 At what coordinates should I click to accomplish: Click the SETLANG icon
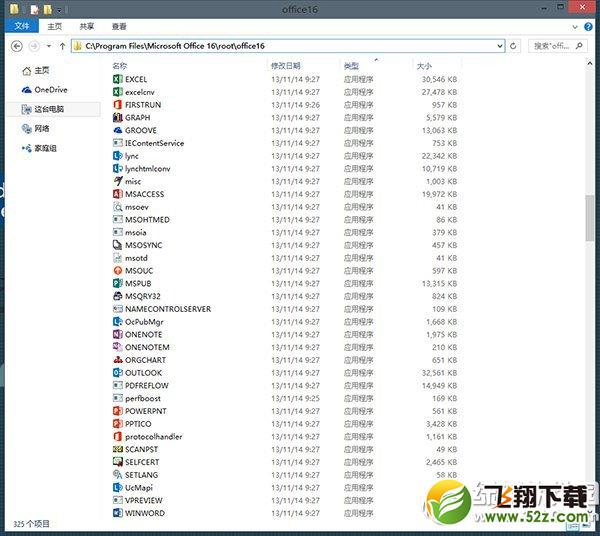point(118,475)
